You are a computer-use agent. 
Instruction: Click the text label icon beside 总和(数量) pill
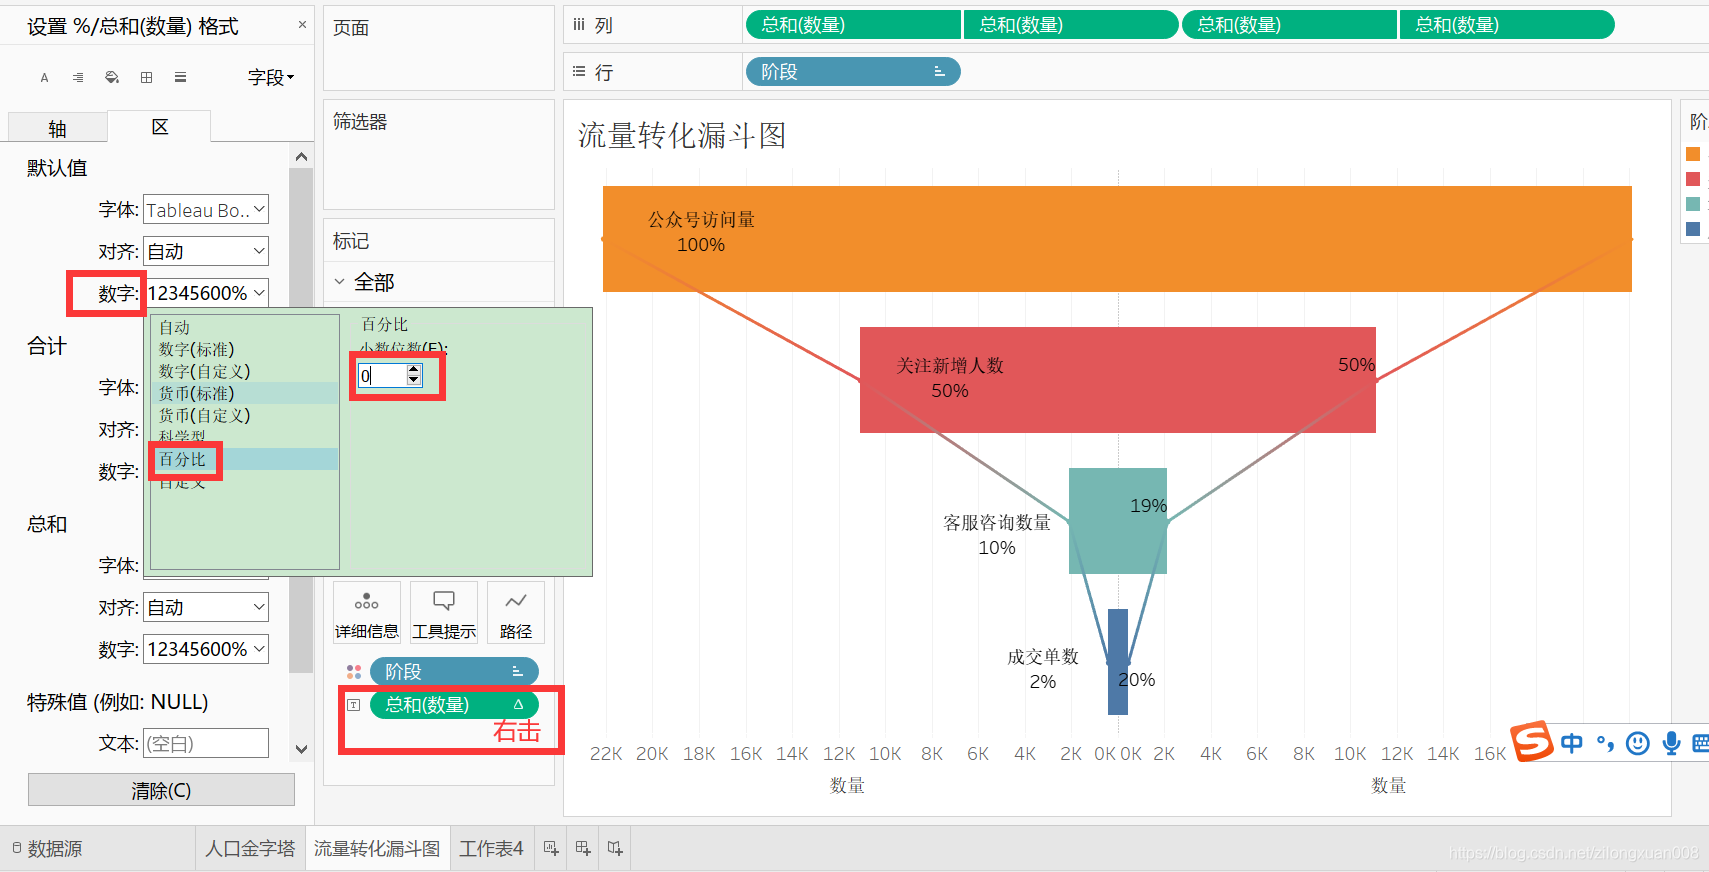click(x=353, y=705)
